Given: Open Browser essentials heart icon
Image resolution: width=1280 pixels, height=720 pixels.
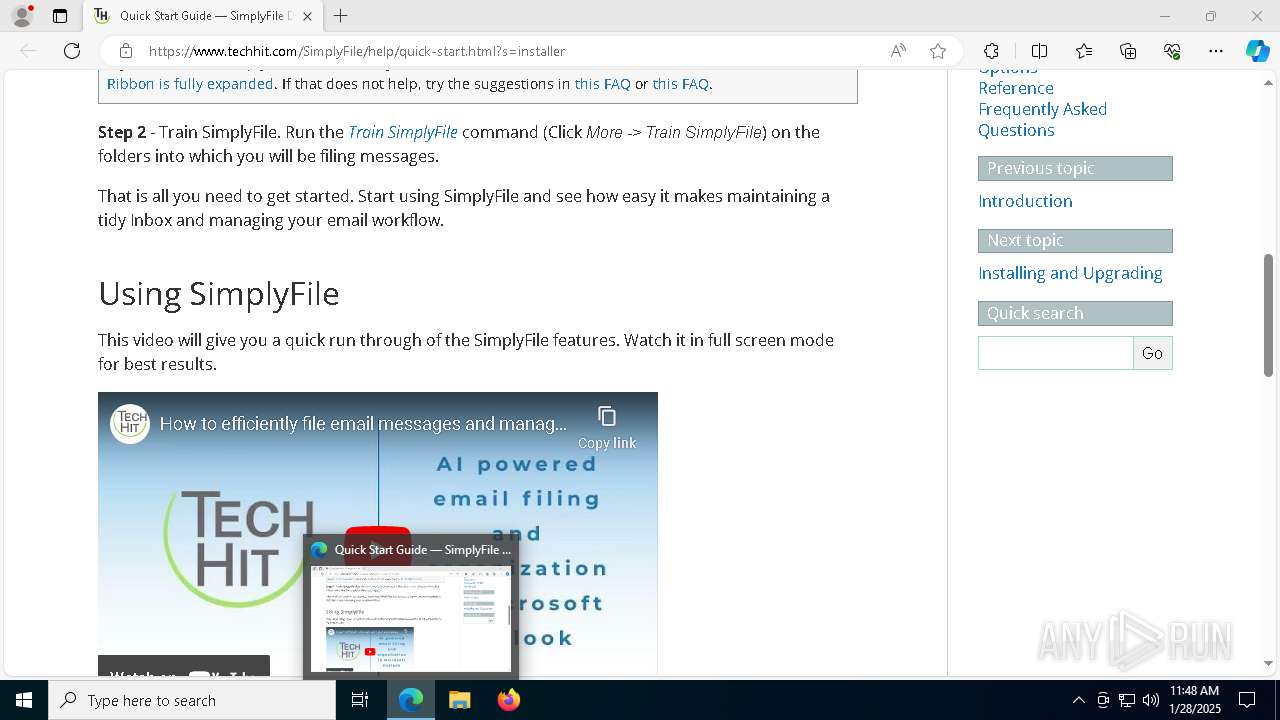Looking at the screenshot, I should 1172,51.
